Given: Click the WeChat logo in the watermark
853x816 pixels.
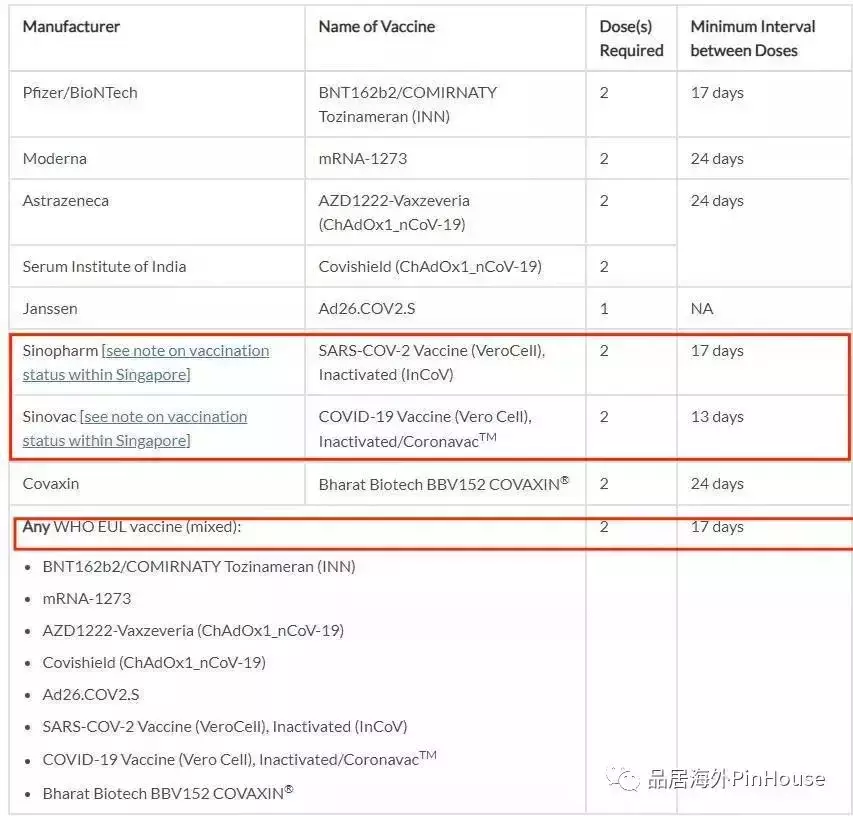Looking at the screenshot, I should coord(628,778).
